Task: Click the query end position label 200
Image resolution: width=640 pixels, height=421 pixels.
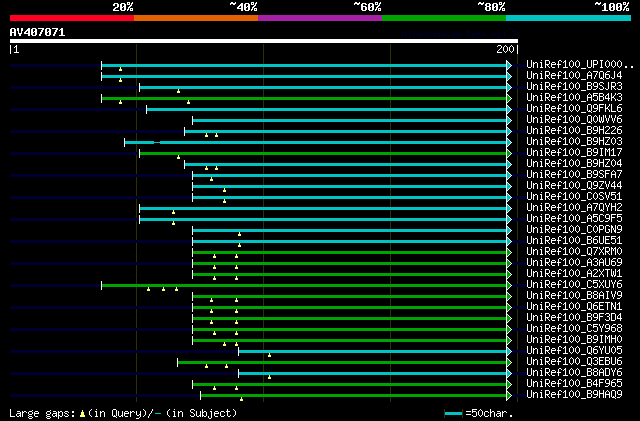Action: click(505, 49)
